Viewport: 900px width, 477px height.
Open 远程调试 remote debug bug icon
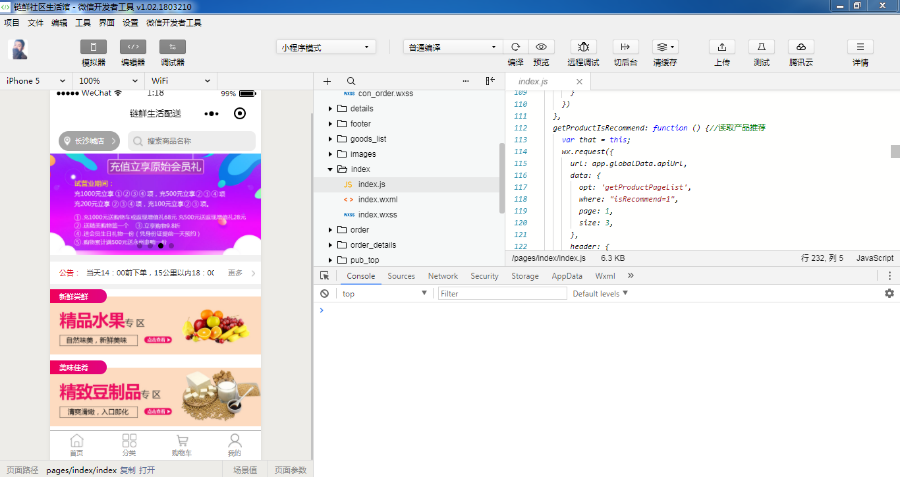point(585,47)
